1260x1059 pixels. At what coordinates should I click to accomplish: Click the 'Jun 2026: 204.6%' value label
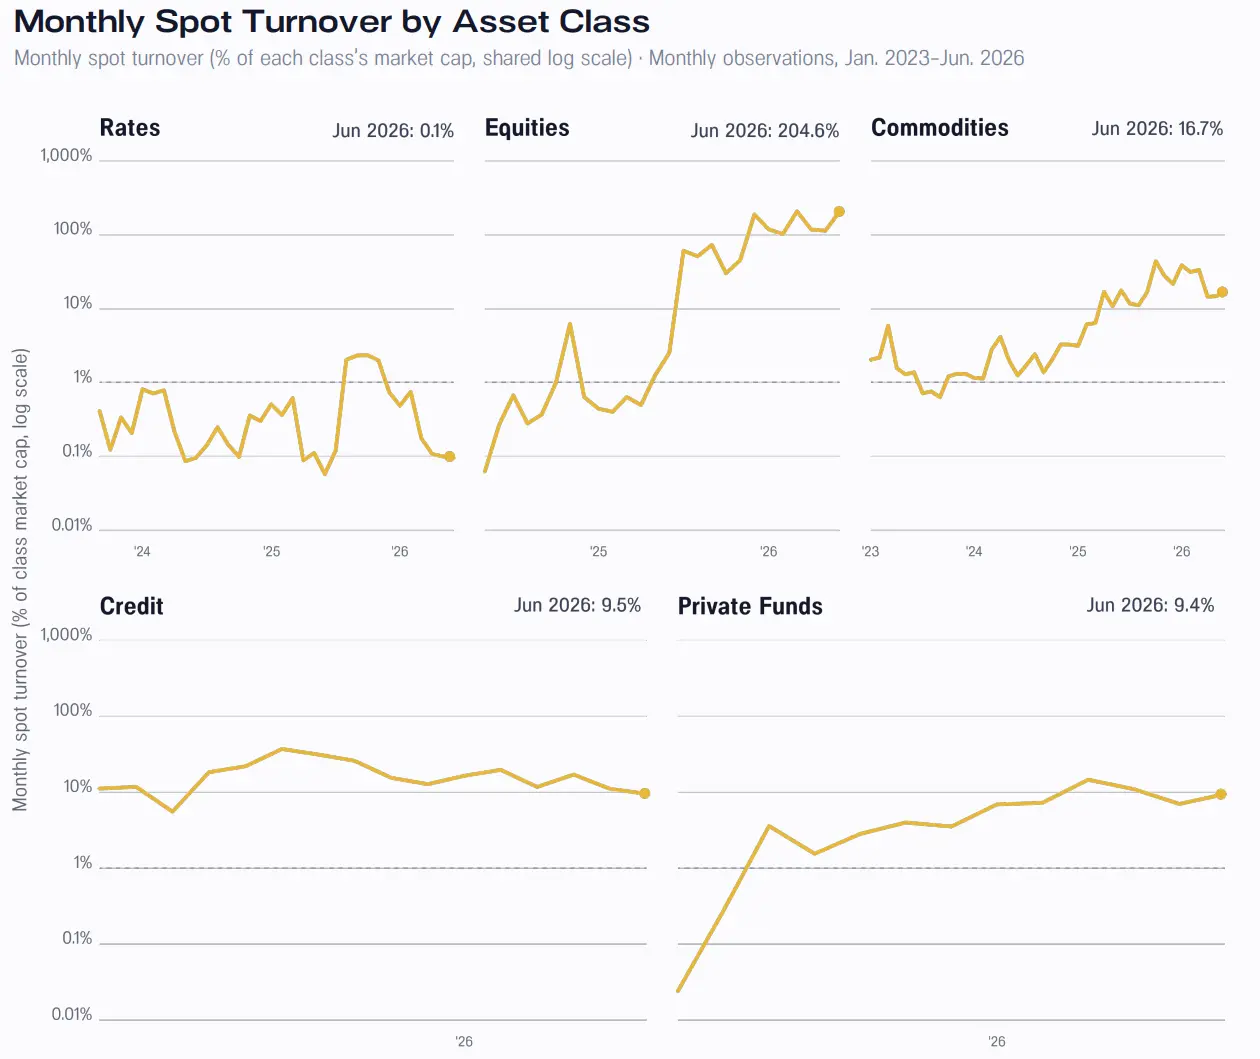[765, 131]
